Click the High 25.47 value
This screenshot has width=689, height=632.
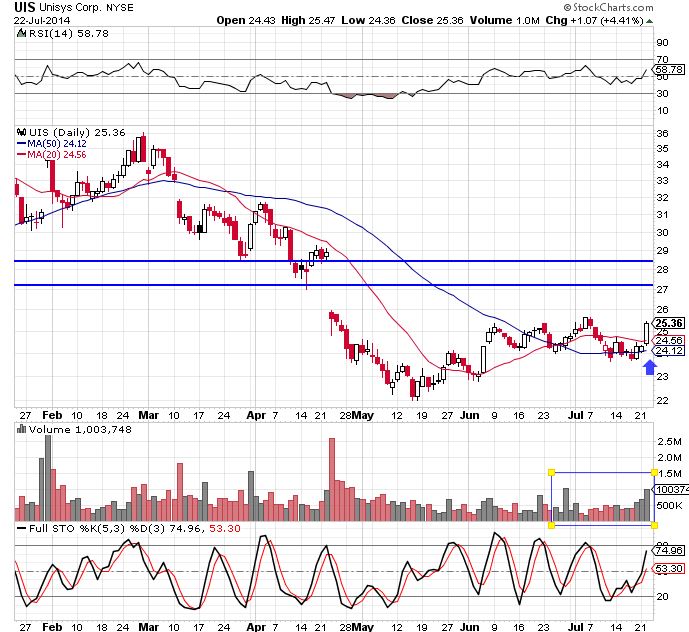(x=308, y=20)
